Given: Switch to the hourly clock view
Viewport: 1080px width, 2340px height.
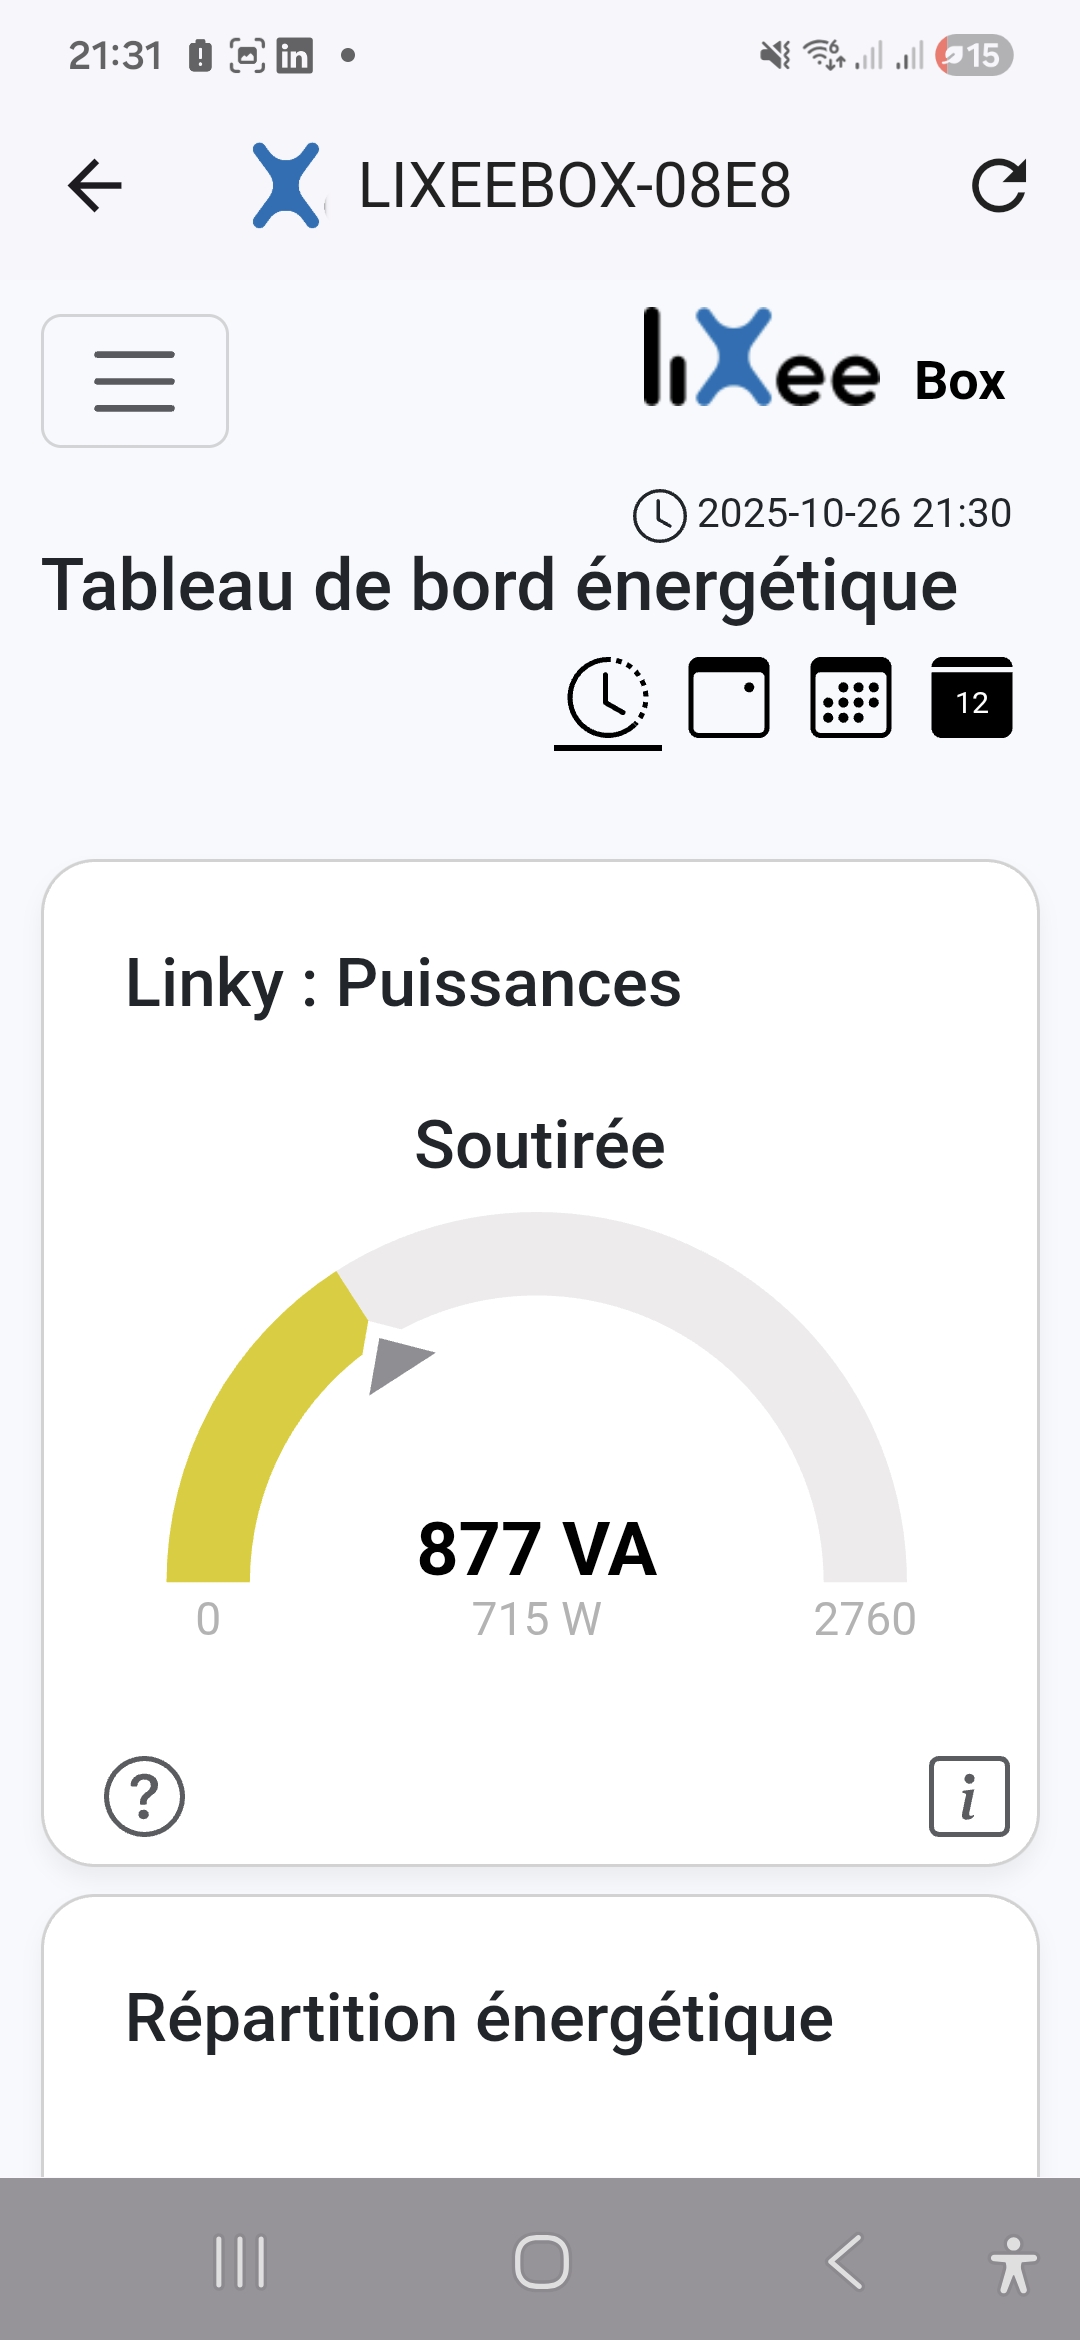Looking at the screenshot, I should click(607, 699).
